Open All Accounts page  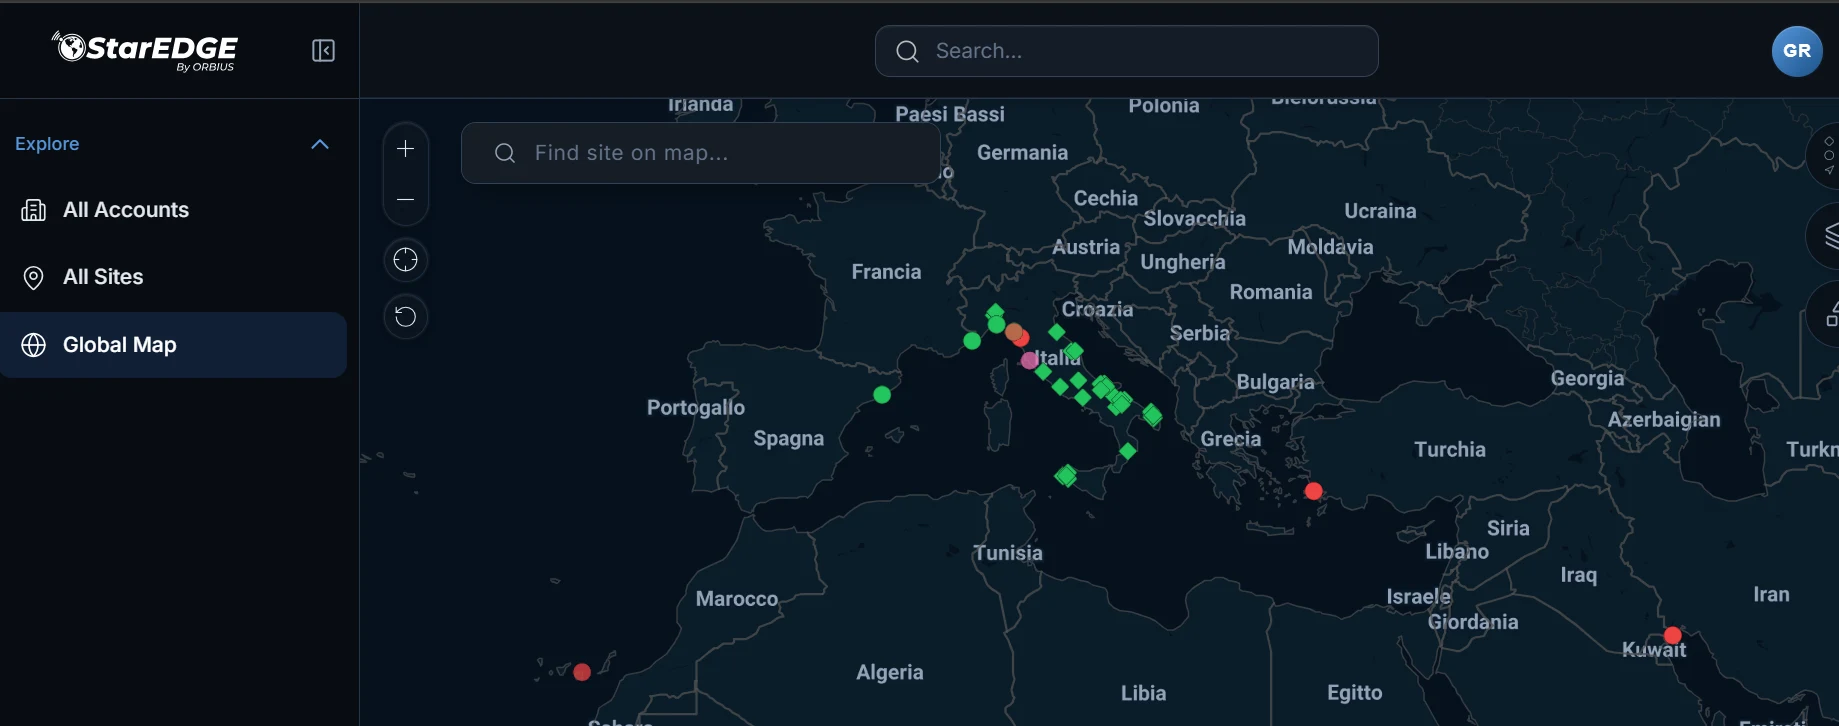(x=174, y=210)
